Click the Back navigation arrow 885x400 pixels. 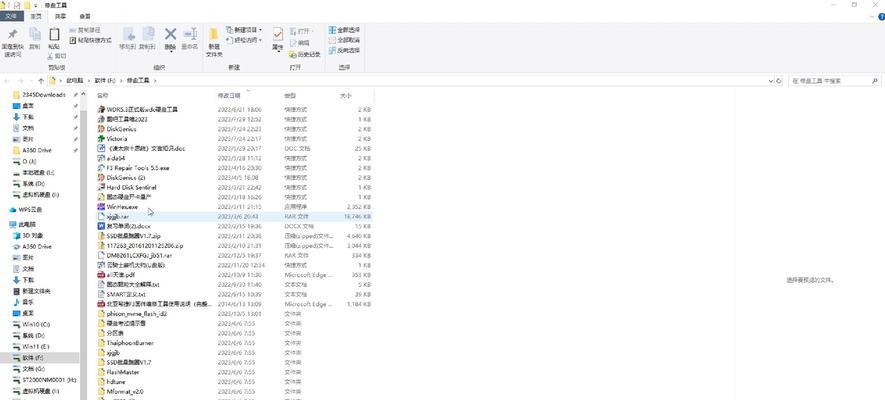coord(7,81)
